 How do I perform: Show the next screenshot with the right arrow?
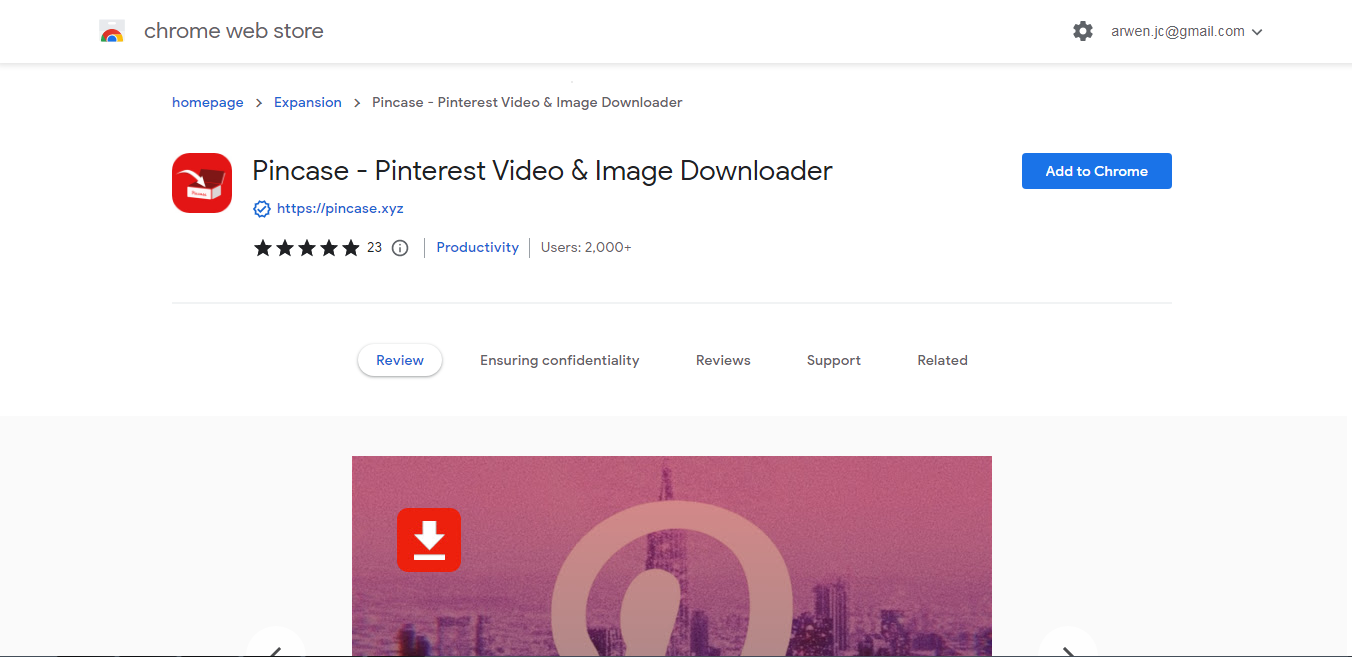click(1069, 645)
